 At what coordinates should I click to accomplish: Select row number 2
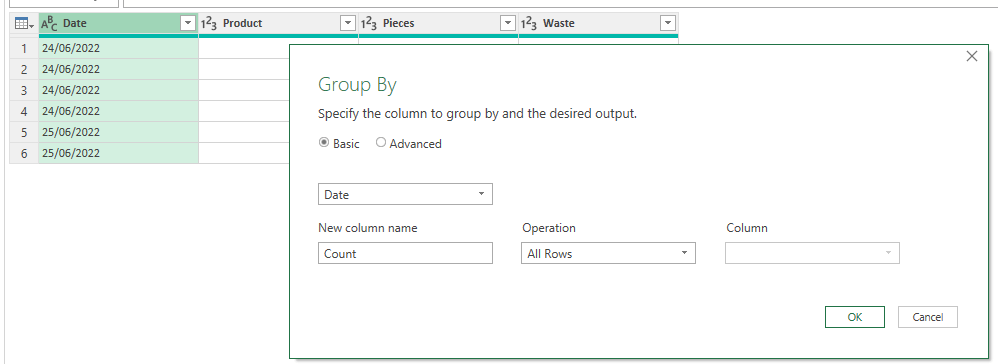[24, 69]
